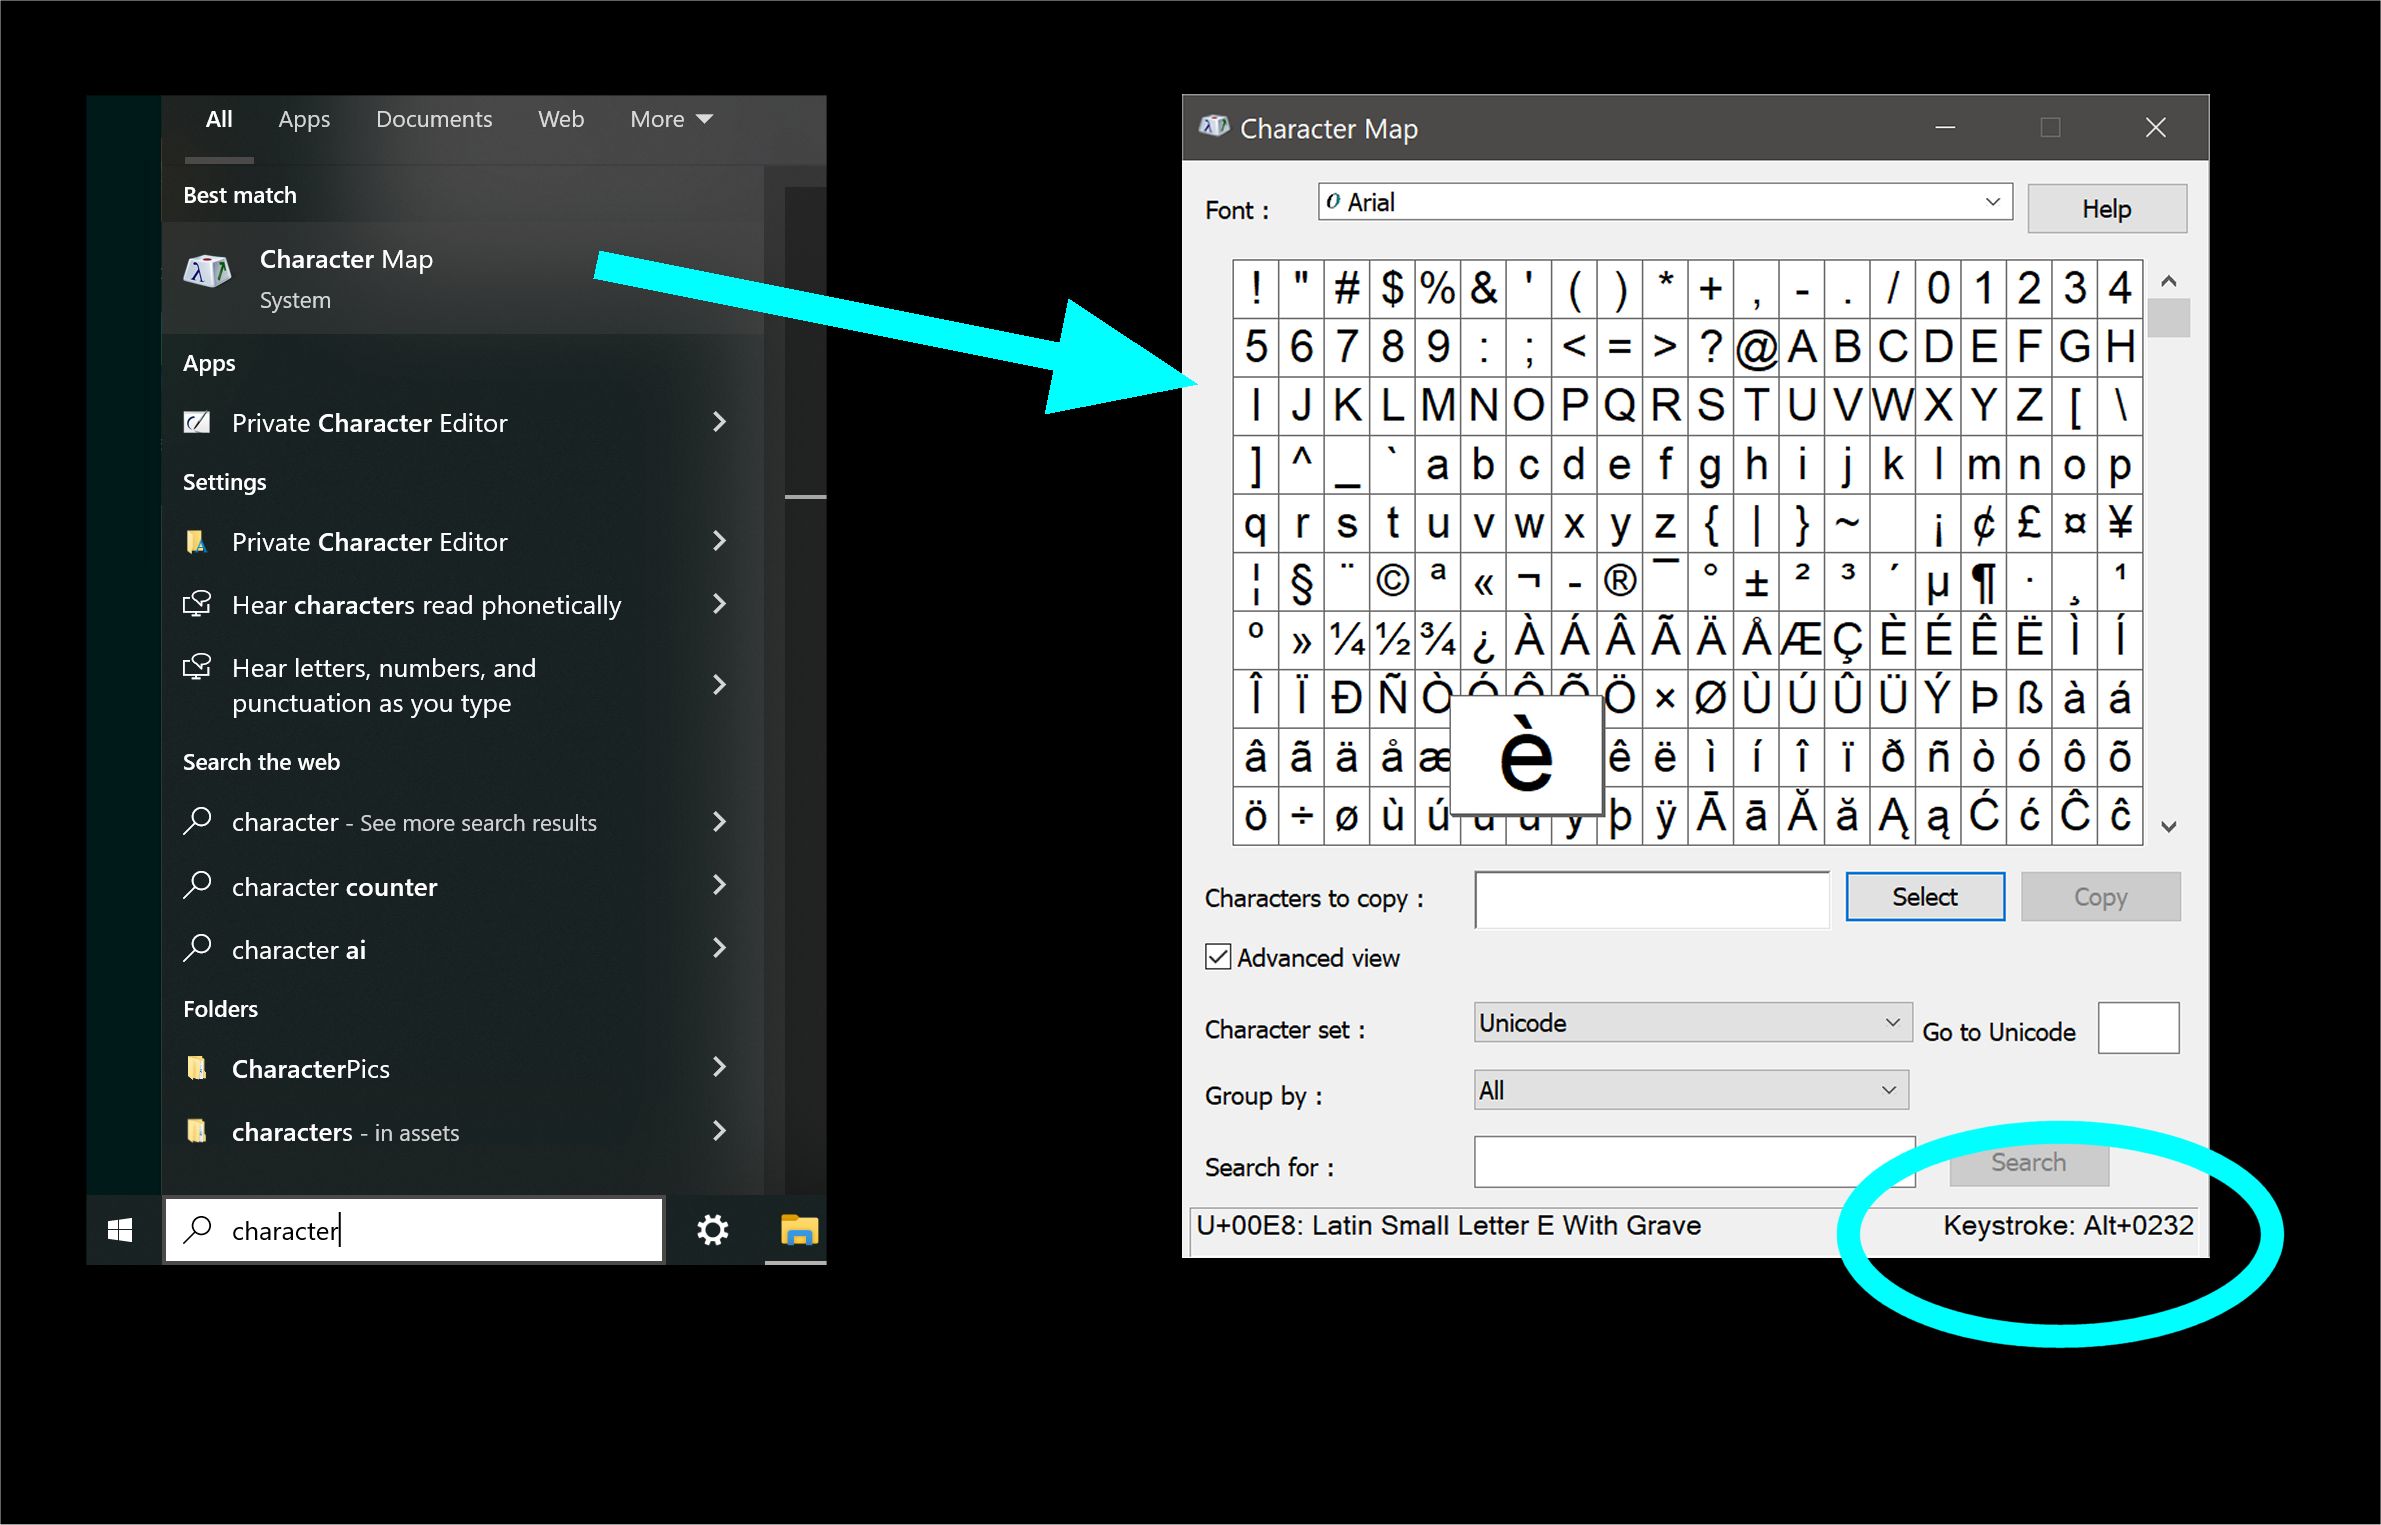Open the Settings gear icon
This screenshot has height=1525, width=2381.
pos(712,1230)
